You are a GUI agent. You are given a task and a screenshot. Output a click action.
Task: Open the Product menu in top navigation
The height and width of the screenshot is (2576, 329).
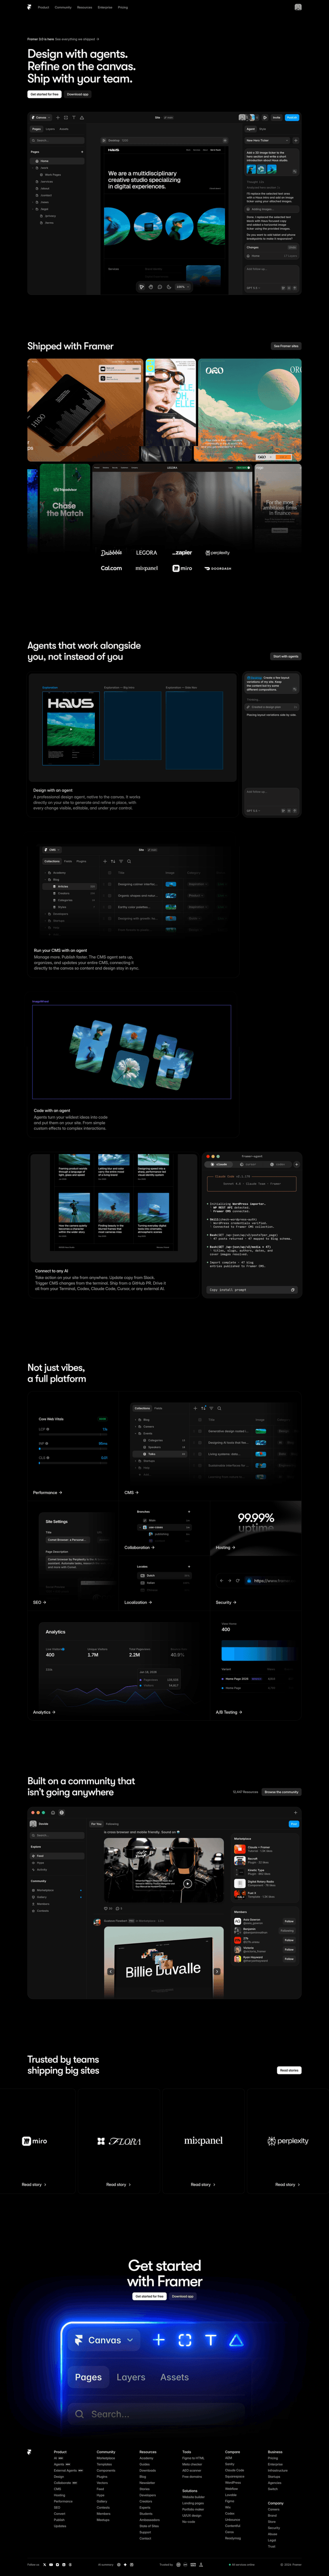[43, 7]
